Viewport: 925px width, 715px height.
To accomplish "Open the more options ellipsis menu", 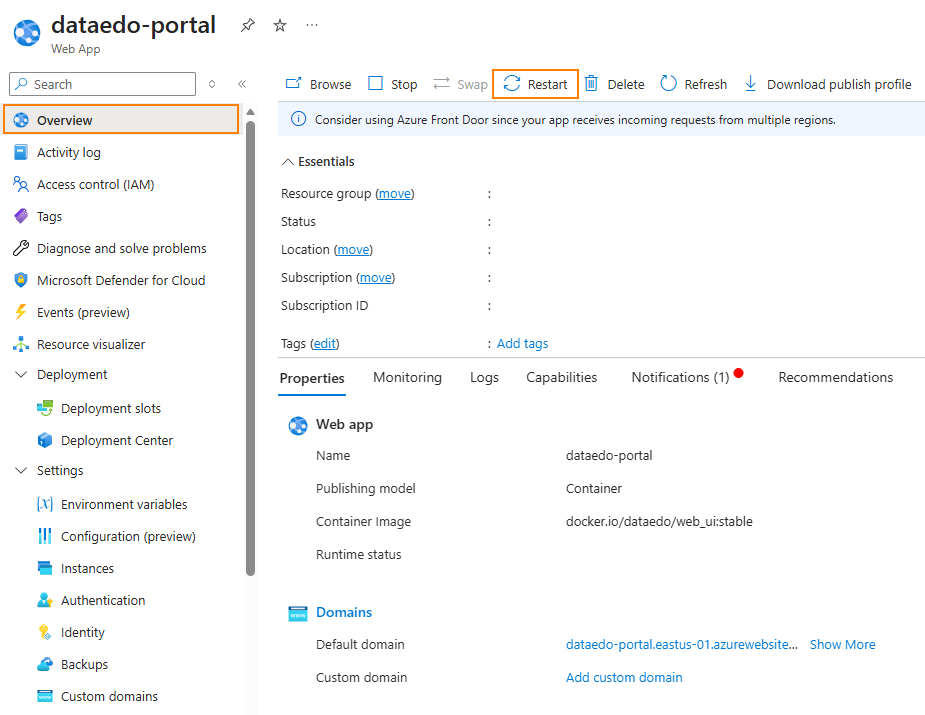I will pyautogui.click(x=312, y=26).
